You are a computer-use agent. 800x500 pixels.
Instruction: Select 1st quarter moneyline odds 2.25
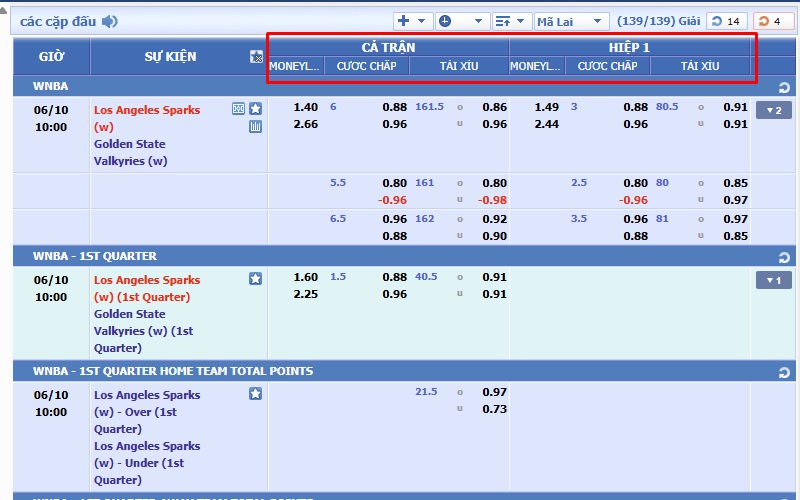pyautogui.click(x=306, y=294)
